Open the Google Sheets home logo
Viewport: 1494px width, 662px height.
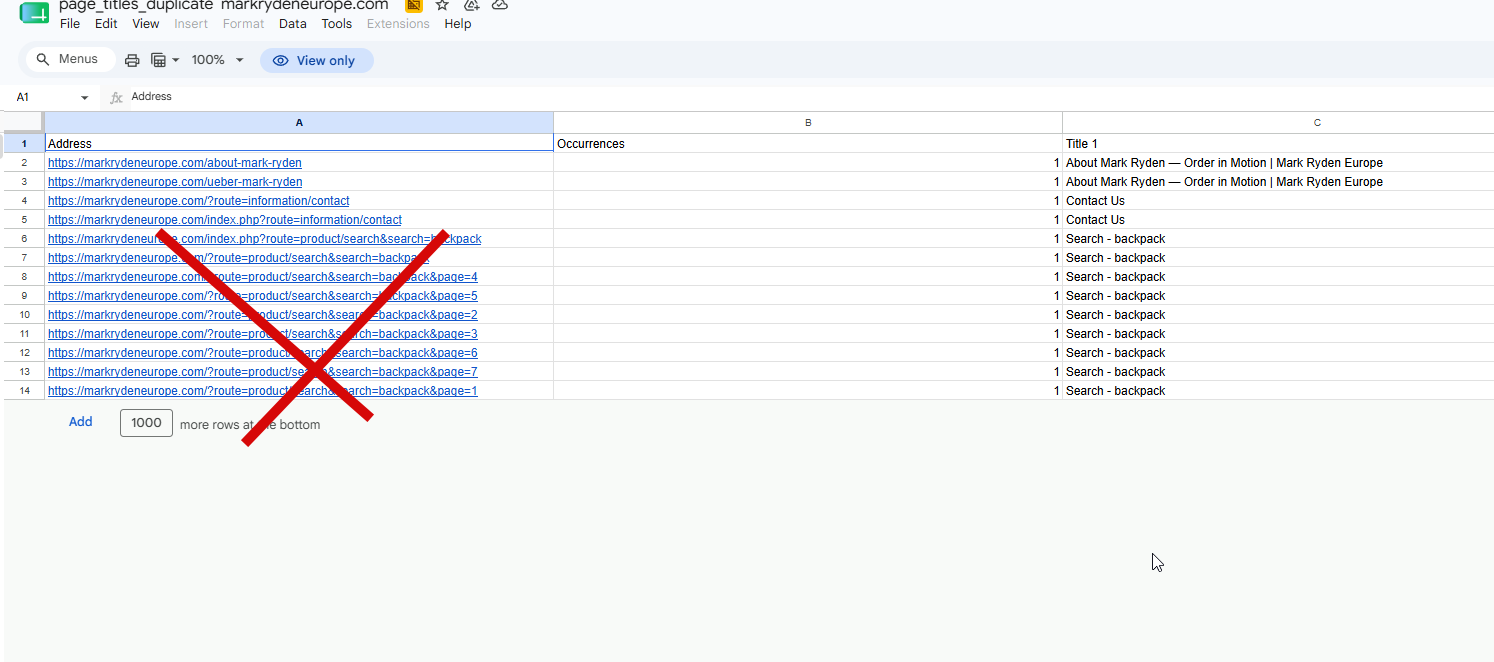[x=34, y=12]
